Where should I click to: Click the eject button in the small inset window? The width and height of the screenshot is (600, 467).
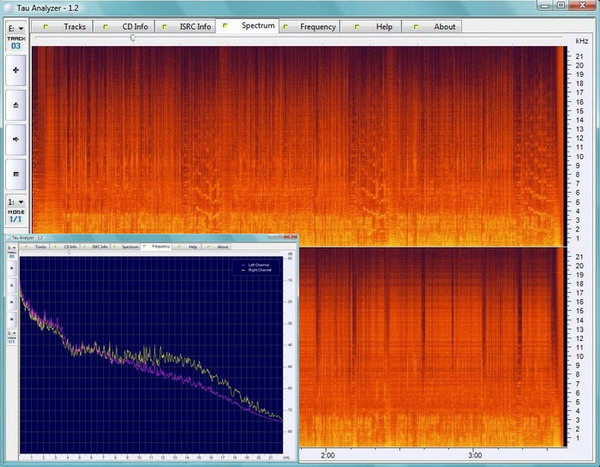(13, 285)
